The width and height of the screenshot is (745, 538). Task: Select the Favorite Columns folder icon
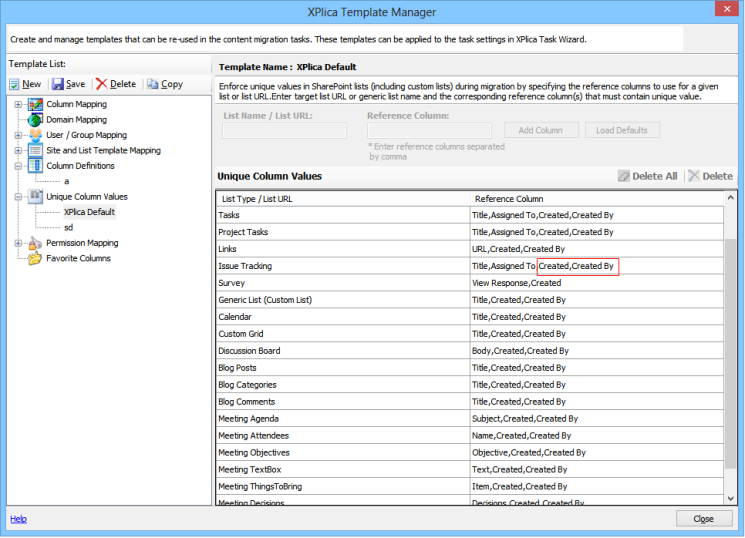[x=35, y=258]
